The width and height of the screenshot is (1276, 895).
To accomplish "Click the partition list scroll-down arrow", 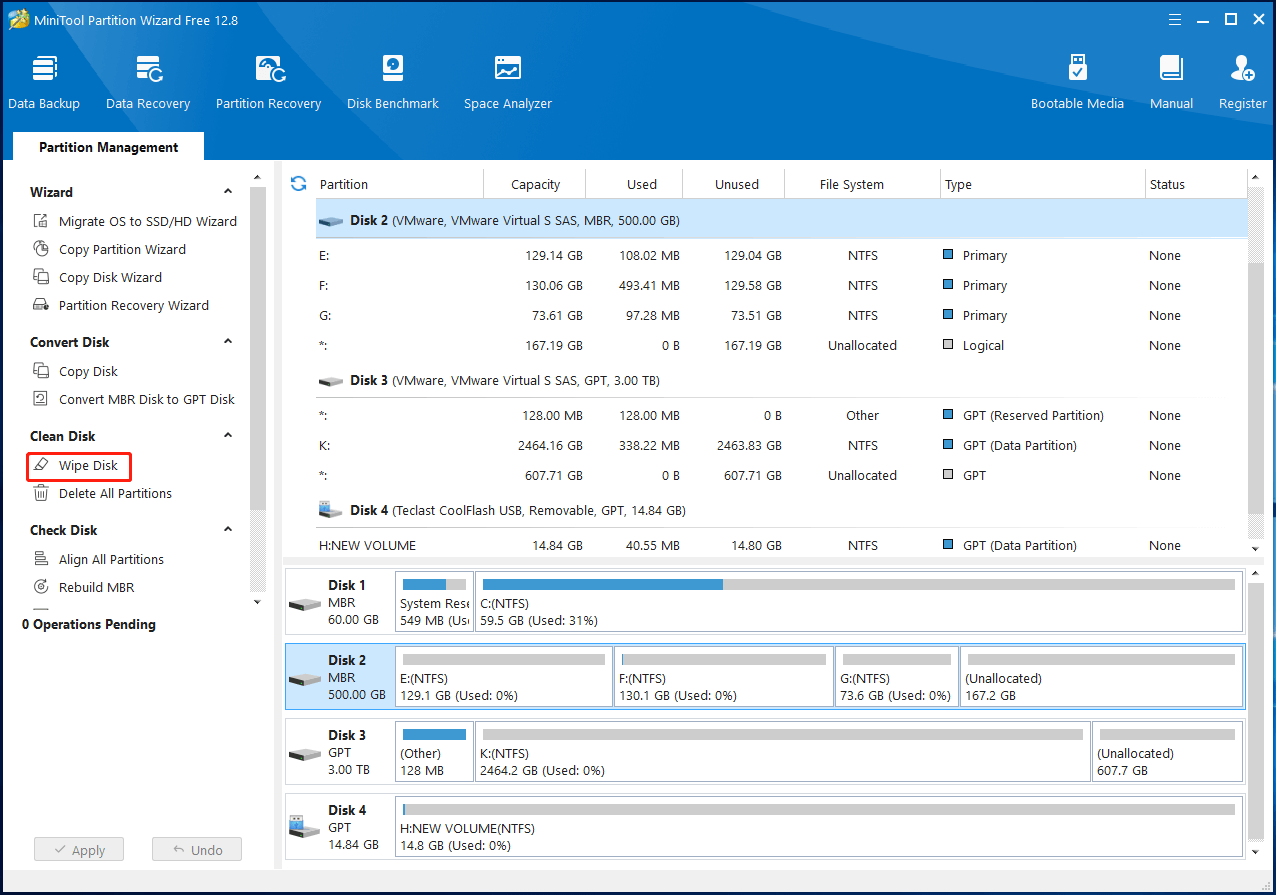I will click(1255, 549).
